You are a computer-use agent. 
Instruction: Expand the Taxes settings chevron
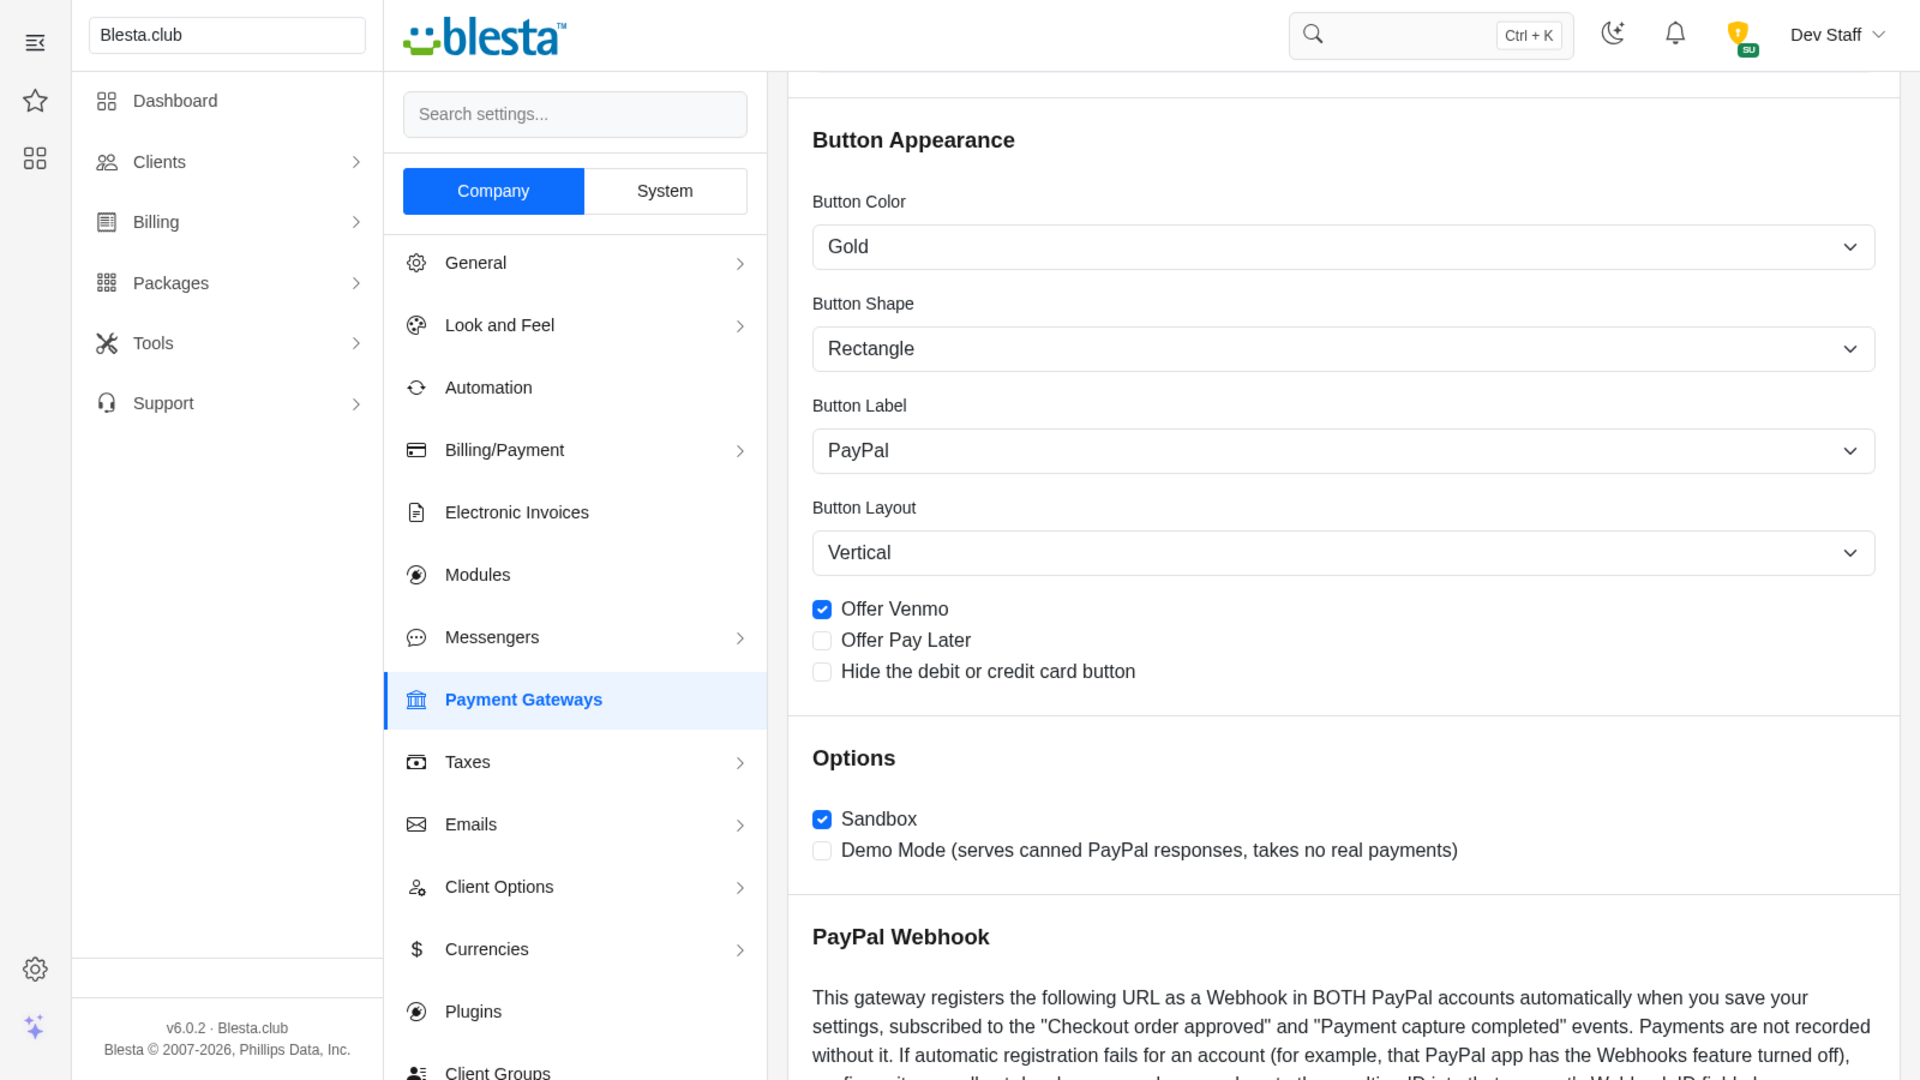point(740,763)
